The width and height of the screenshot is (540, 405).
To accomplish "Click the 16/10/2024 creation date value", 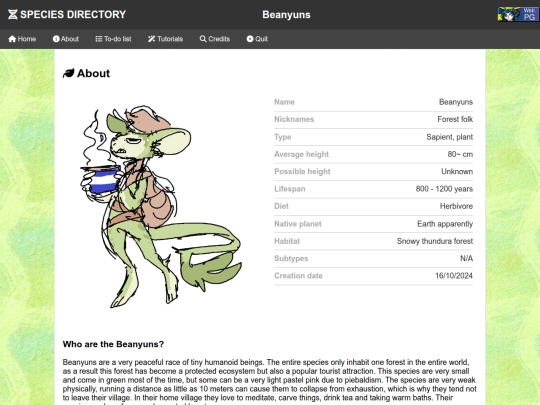I will tap(454, 276).
